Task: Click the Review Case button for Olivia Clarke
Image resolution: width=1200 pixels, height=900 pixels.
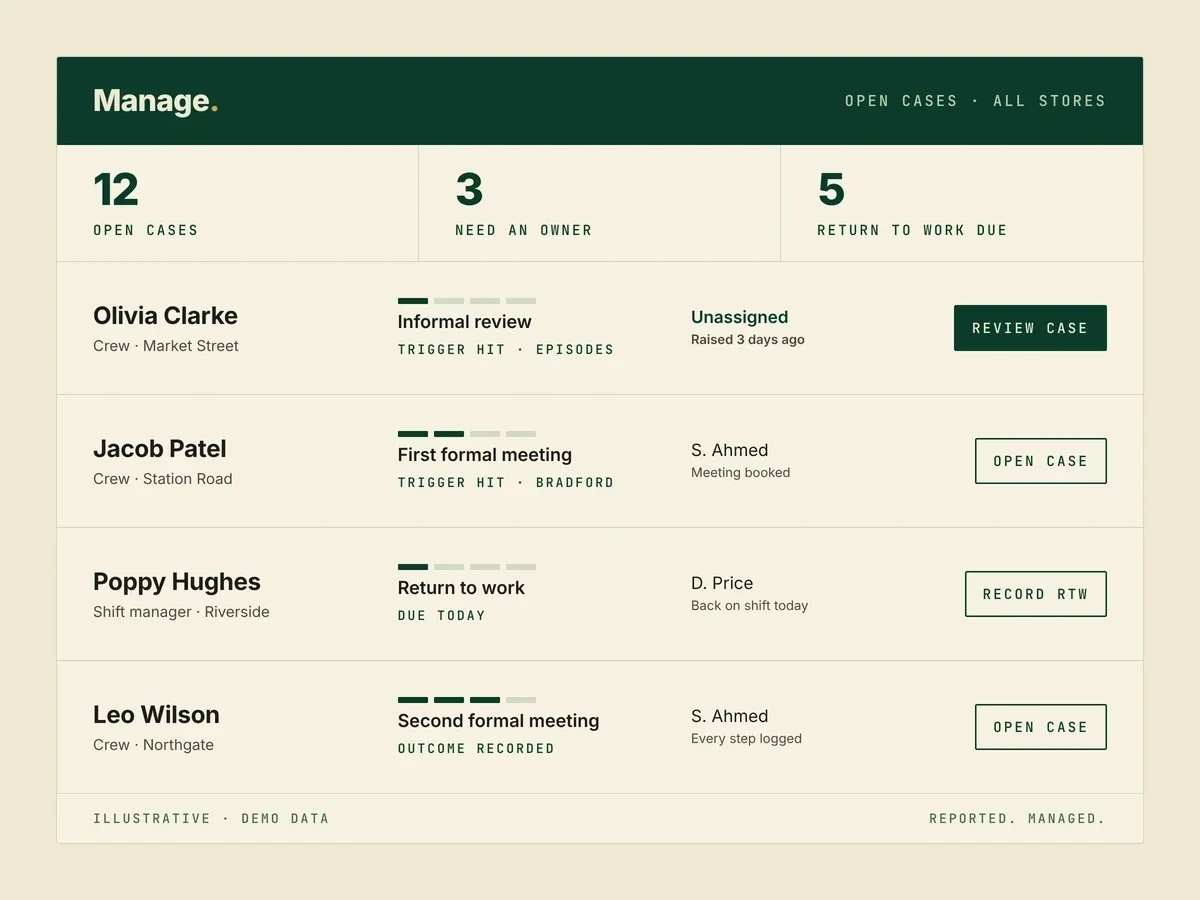Action: pos(1030,328)
